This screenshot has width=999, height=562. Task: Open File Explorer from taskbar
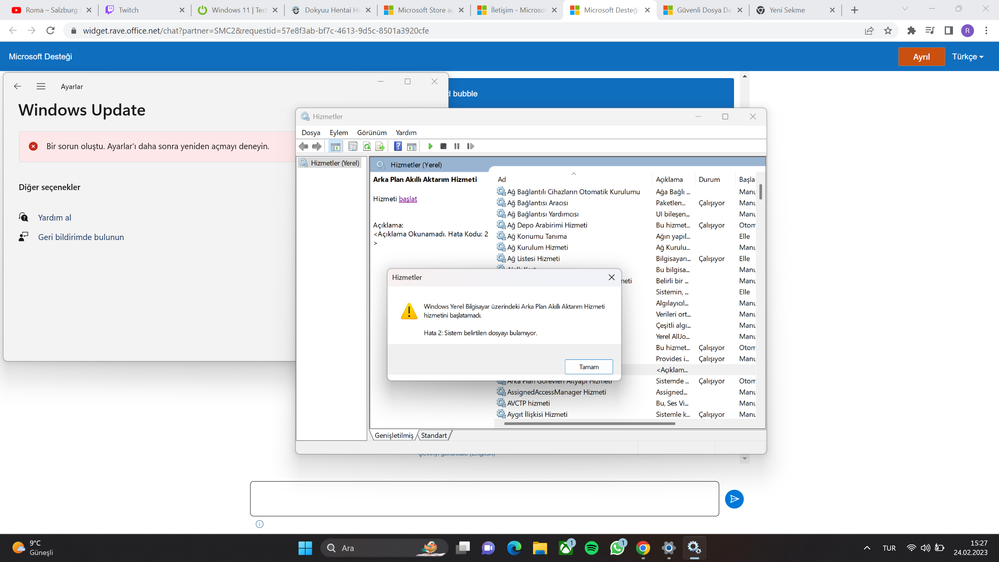click(540, 548)
